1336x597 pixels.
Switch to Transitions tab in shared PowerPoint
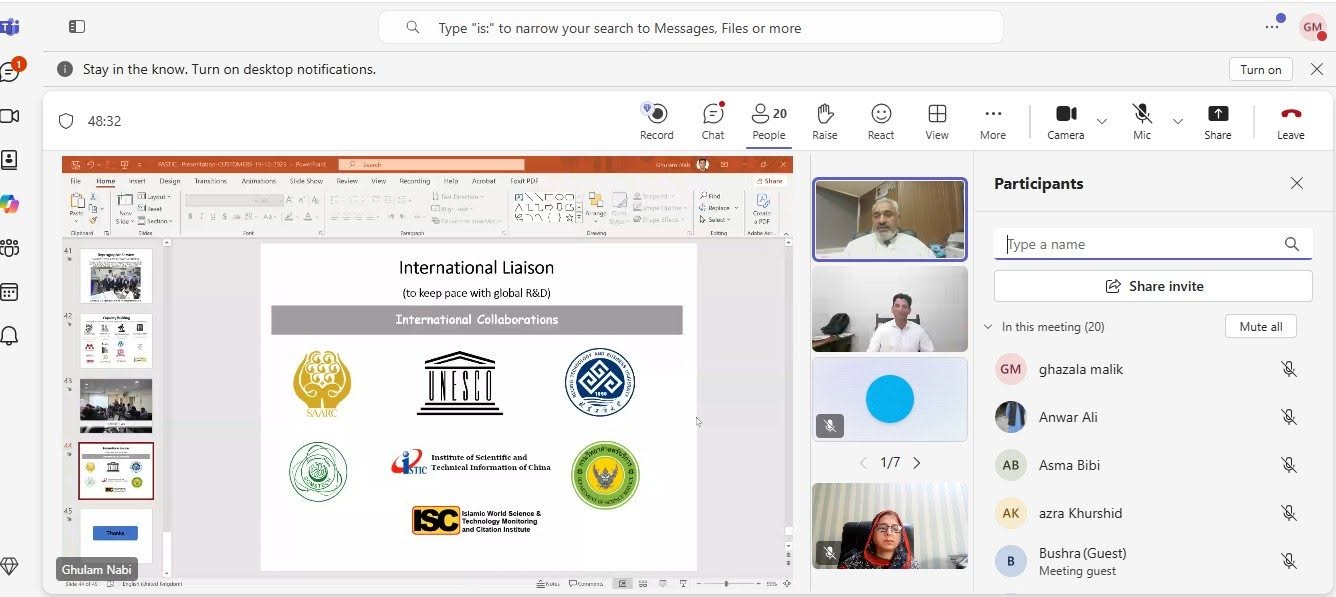click(210, 181)
